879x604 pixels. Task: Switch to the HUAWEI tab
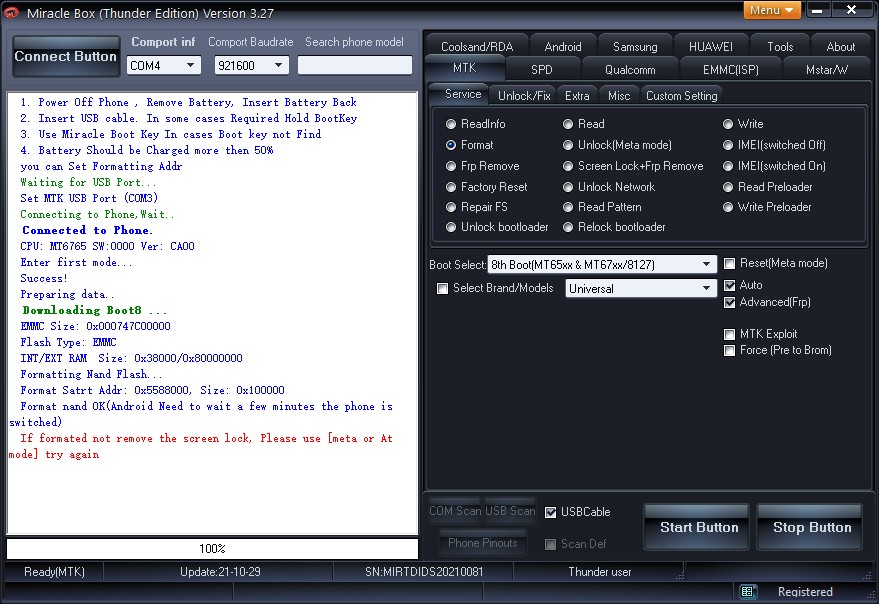pyautogui.click(x=710, y=47)
